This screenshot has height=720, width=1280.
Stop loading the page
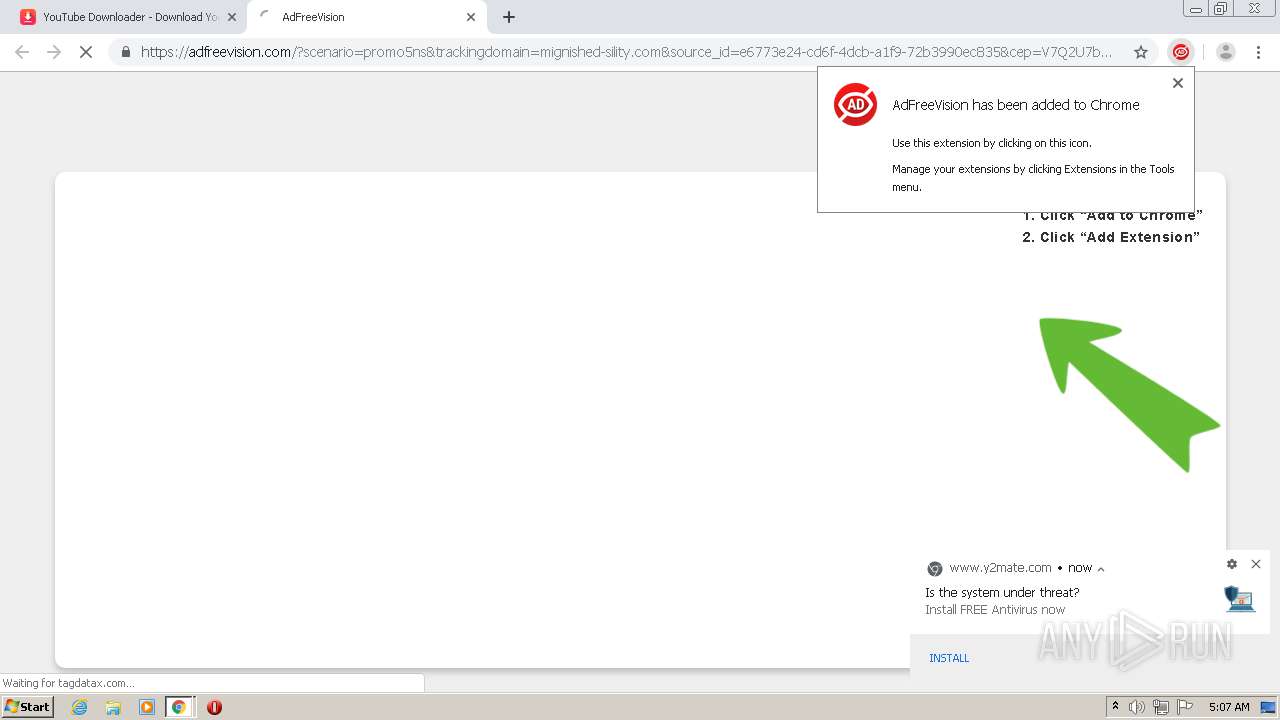coord(86,52)
